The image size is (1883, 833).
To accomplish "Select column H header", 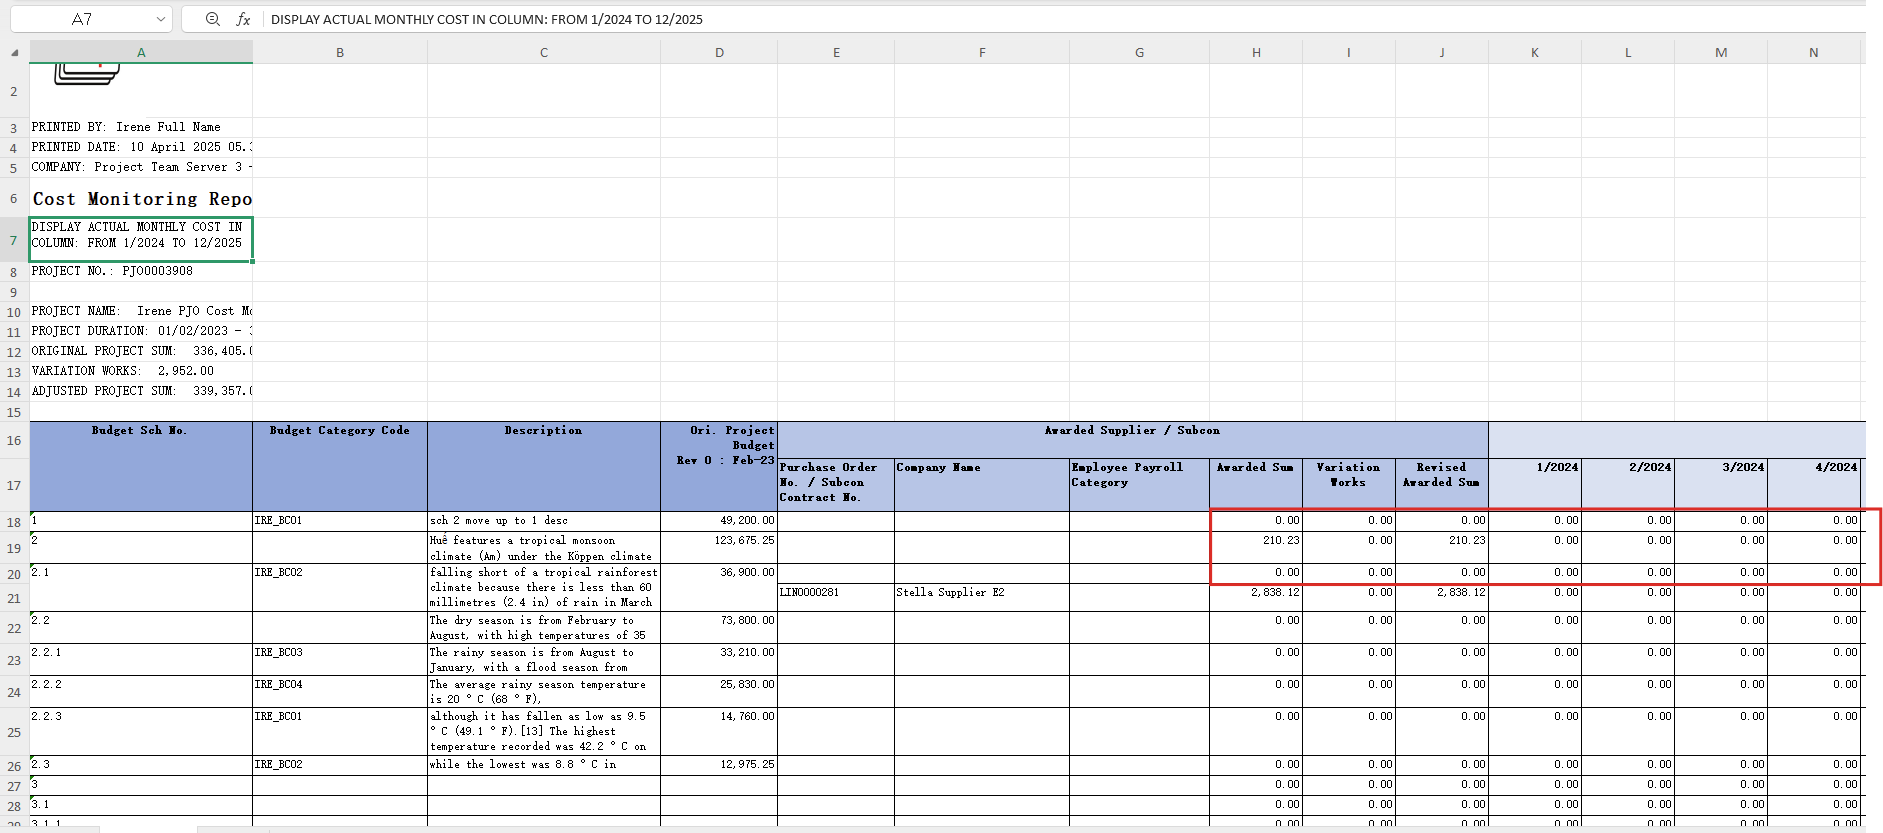I will pos(1256,53).
